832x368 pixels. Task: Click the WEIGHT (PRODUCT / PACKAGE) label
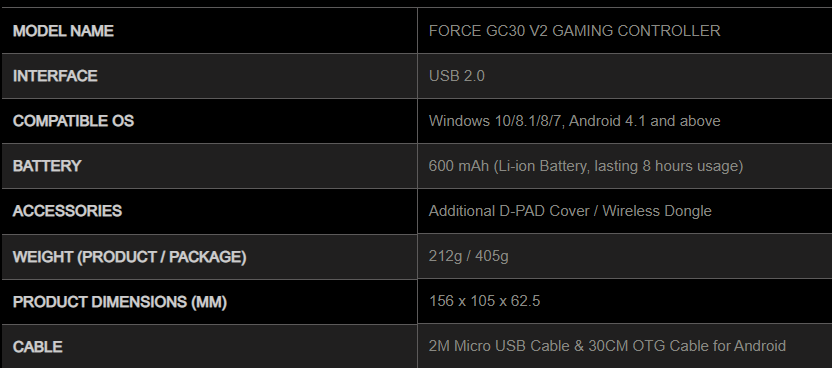[x=129, y=257]
